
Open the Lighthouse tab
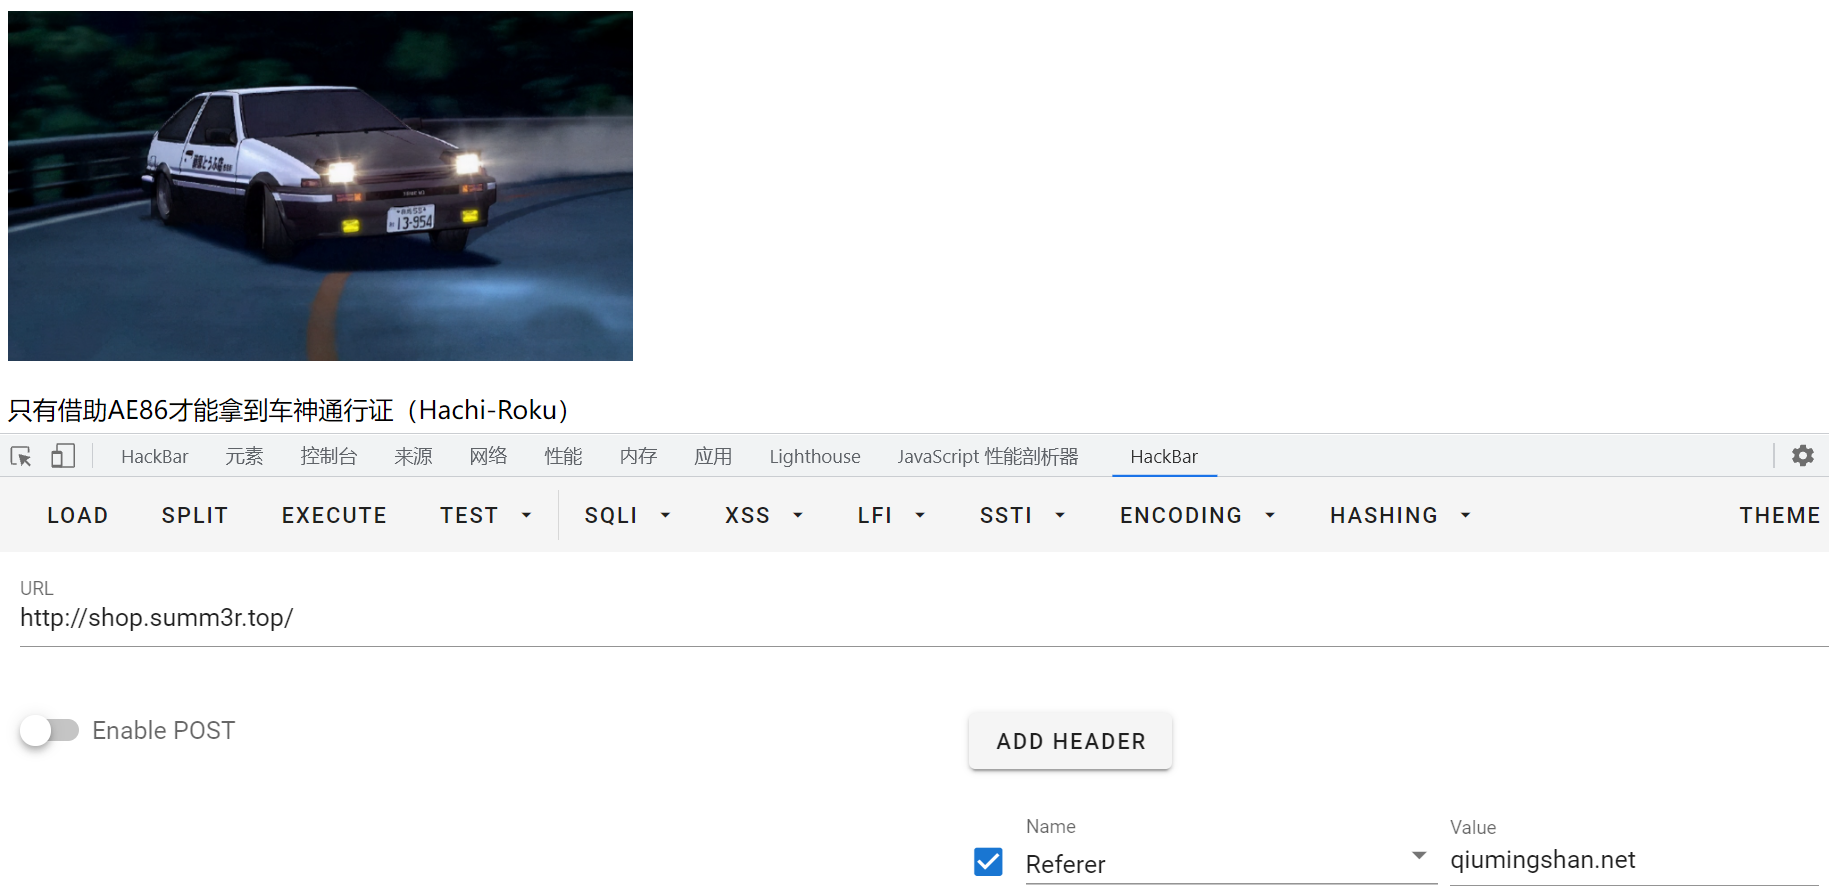point(814,457)
